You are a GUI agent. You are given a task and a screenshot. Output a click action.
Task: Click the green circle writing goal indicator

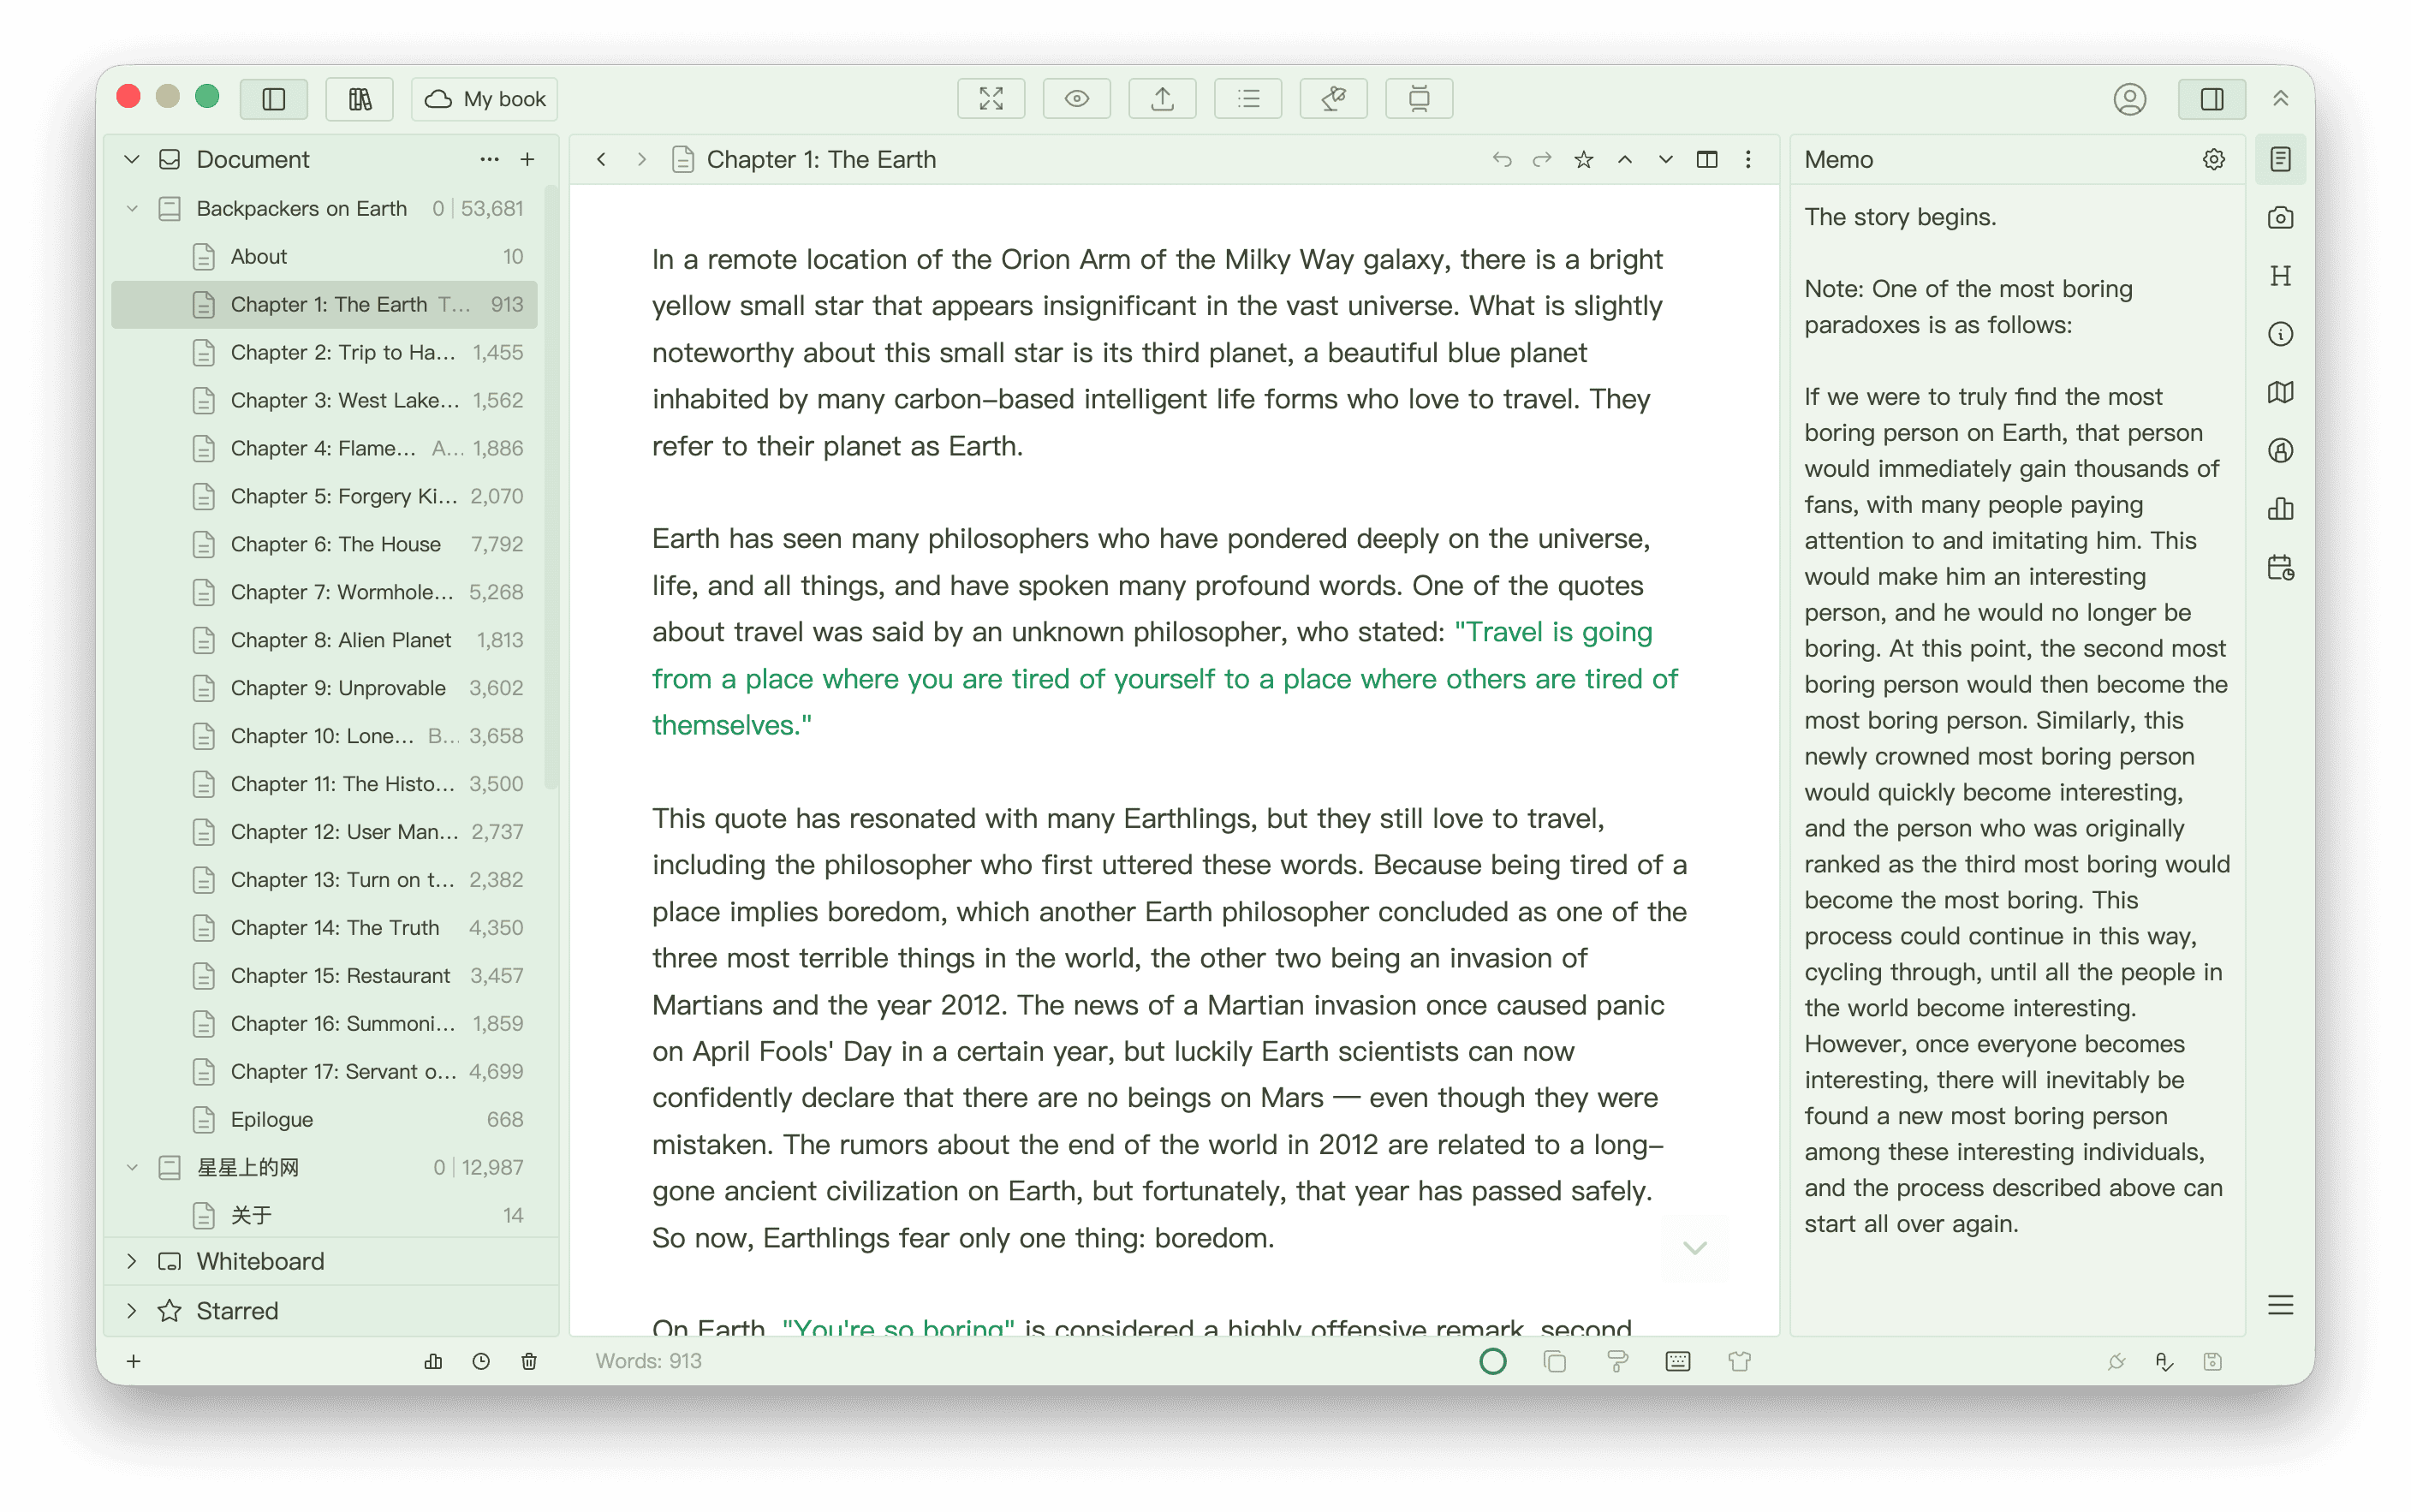1492,1361
